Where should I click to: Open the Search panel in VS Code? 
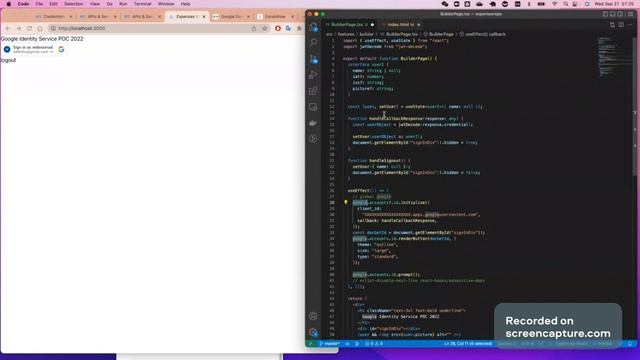(313, 42)
